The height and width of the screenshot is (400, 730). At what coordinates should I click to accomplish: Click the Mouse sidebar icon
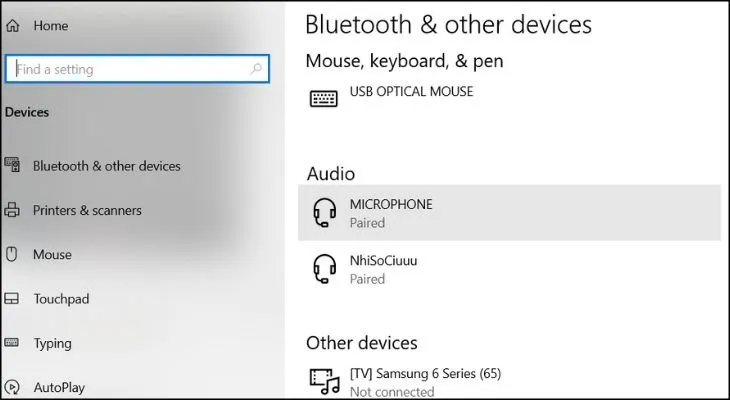point(12,254)
